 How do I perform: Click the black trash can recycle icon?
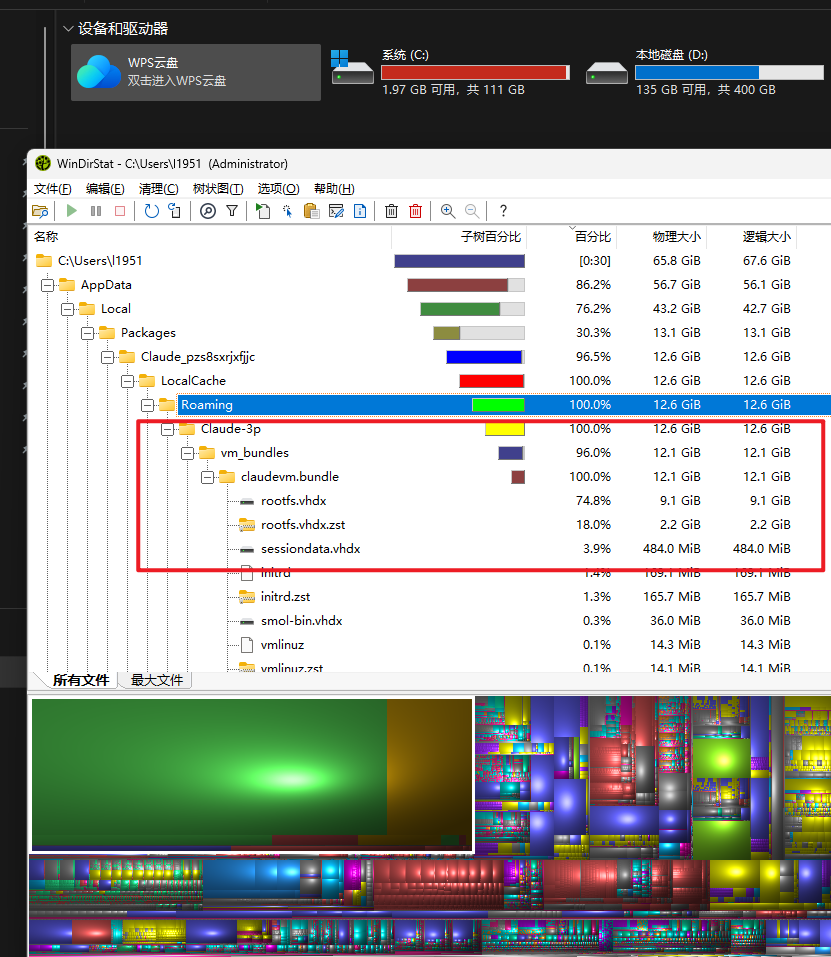pyautogui.click(x=392, y=211)
